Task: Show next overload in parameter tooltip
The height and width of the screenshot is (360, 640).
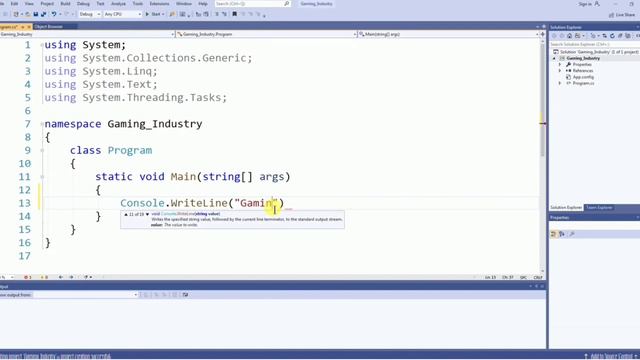Action: click(x=147, y=214)
